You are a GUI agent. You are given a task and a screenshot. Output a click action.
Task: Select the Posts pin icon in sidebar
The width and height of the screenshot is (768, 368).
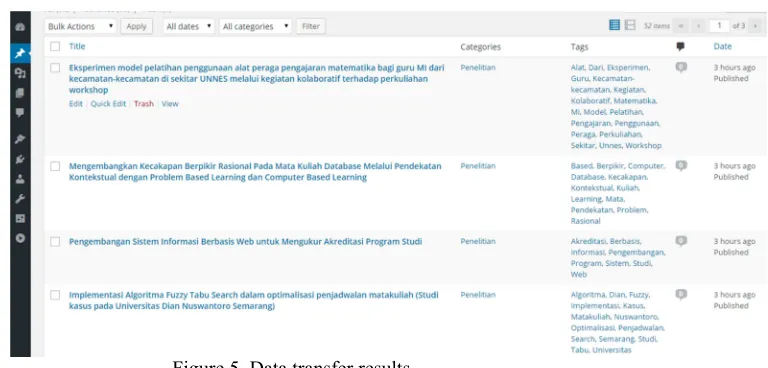[20, 53]
